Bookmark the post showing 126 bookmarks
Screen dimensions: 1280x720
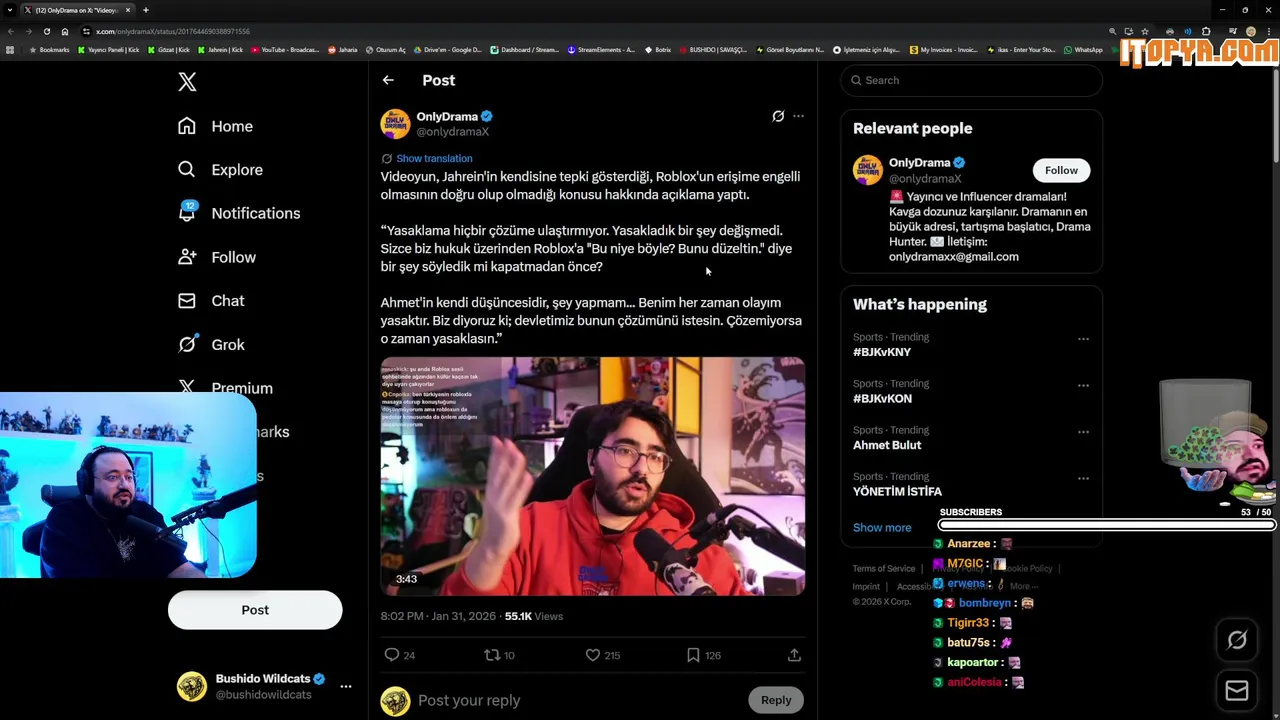pyautogui.click(x=693, y=655)
